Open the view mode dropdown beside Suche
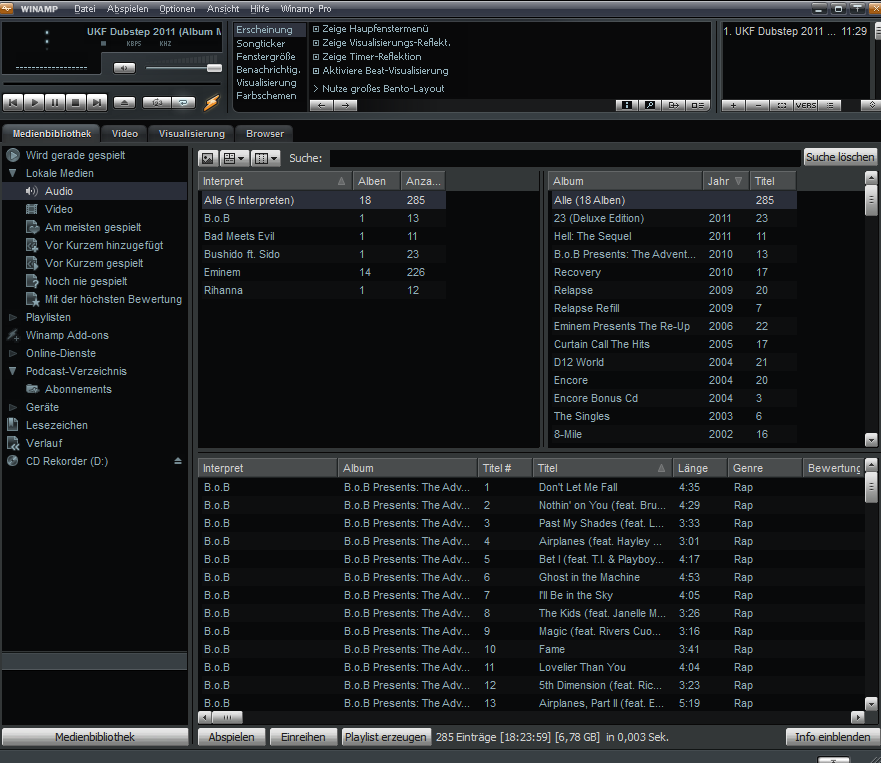The height and width of the screenshot is (763, 881). pos(234,158)
